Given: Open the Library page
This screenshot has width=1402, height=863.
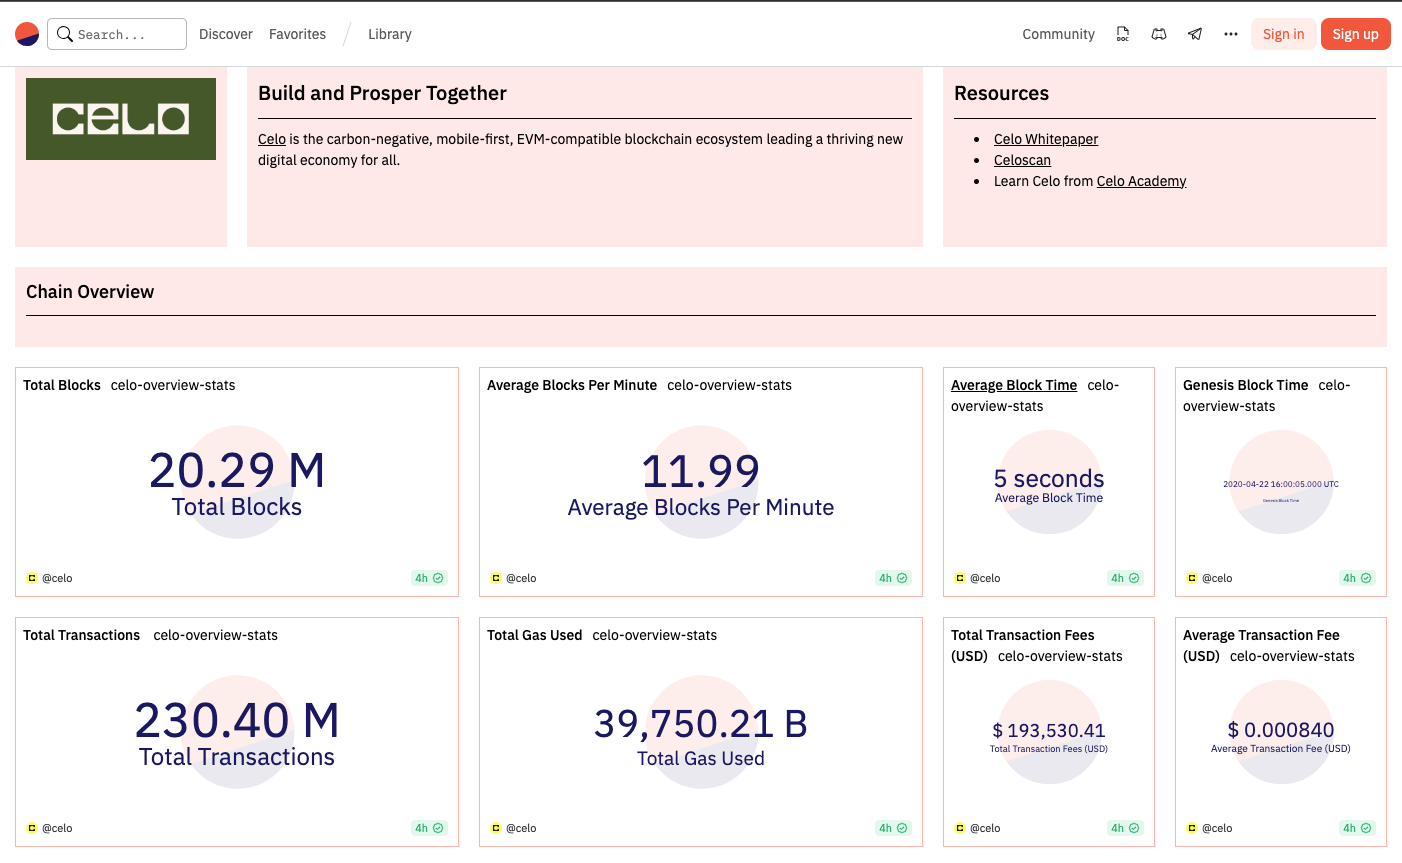Looking at the screenshot, I should point(389,34).
